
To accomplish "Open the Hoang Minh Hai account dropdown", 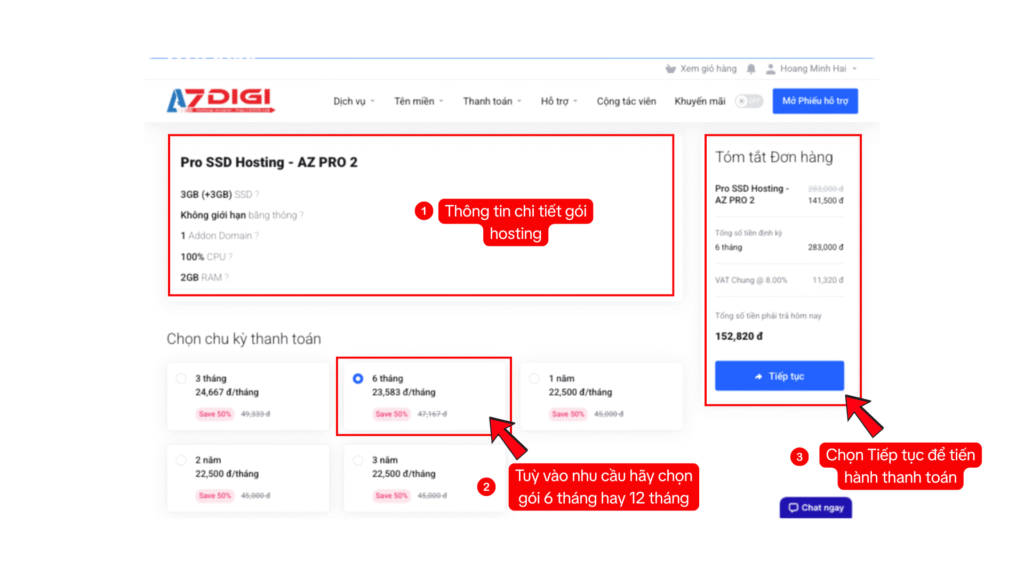I will pyautogui.click(x=811, y=69).
